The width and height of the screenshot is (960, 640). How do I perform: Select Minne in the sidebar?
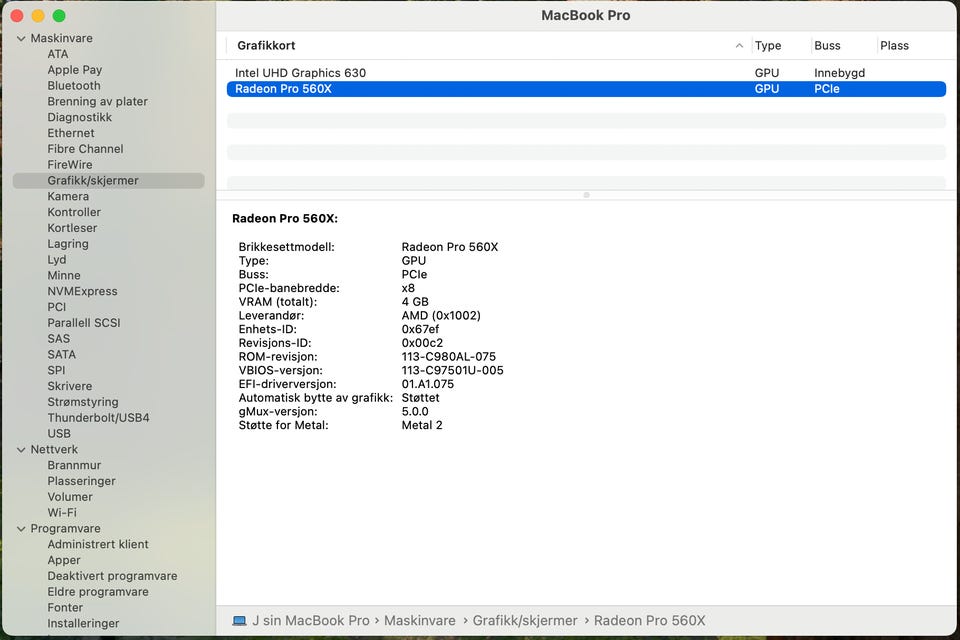point(64,276)
